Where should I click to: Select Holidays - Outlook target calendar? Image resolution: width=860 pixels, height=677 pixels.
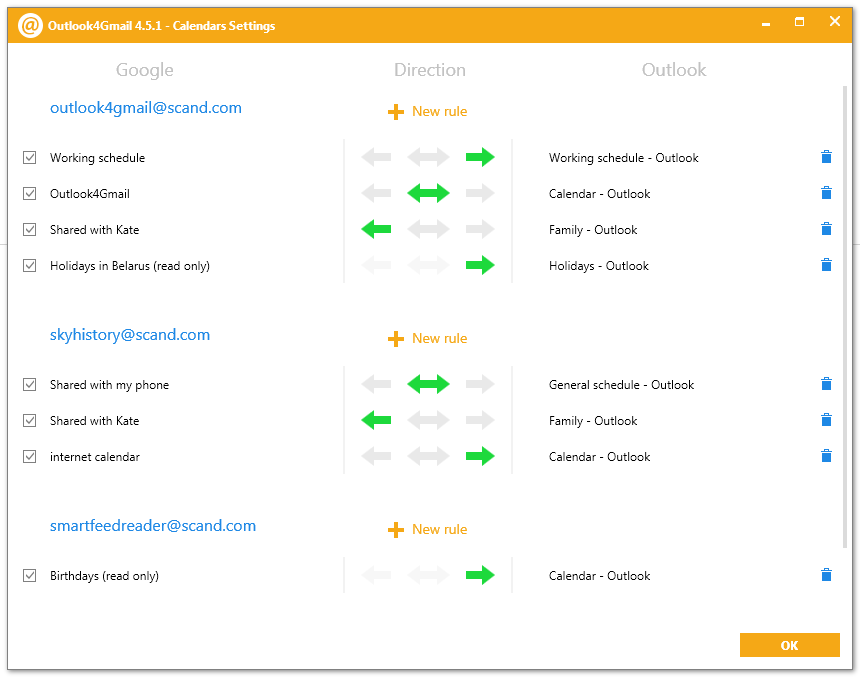click(599, 266)
